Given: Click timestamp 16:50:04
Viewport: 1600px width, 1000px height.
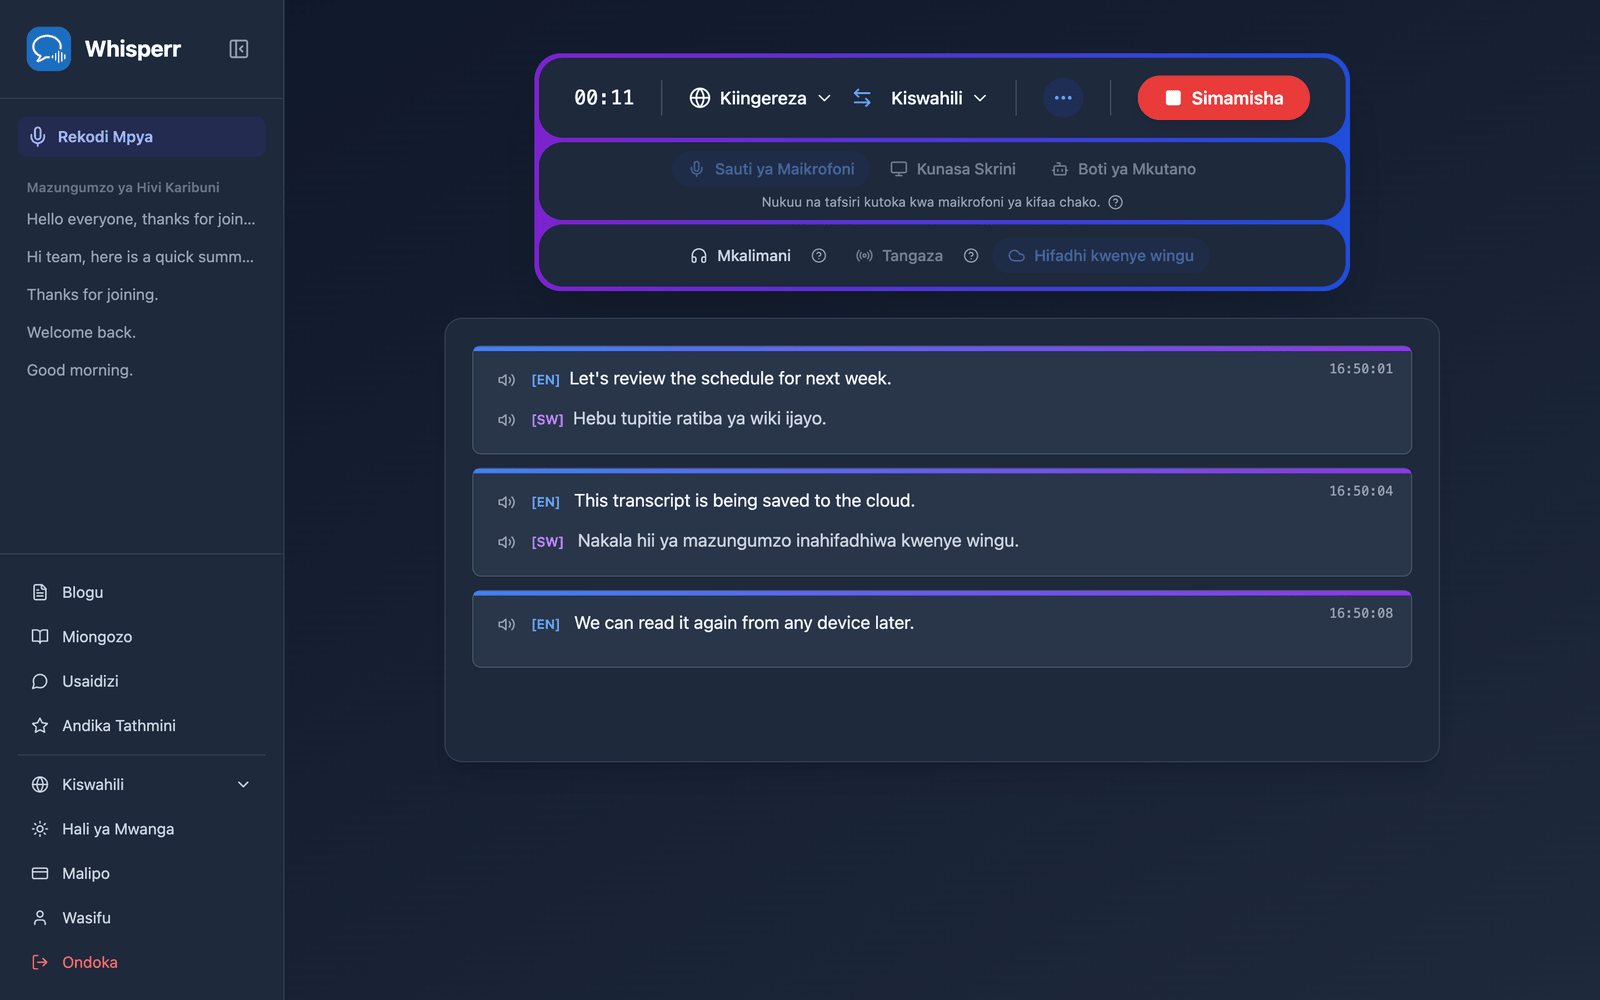Looking at the screenshot, I should tap(1361, 491).
